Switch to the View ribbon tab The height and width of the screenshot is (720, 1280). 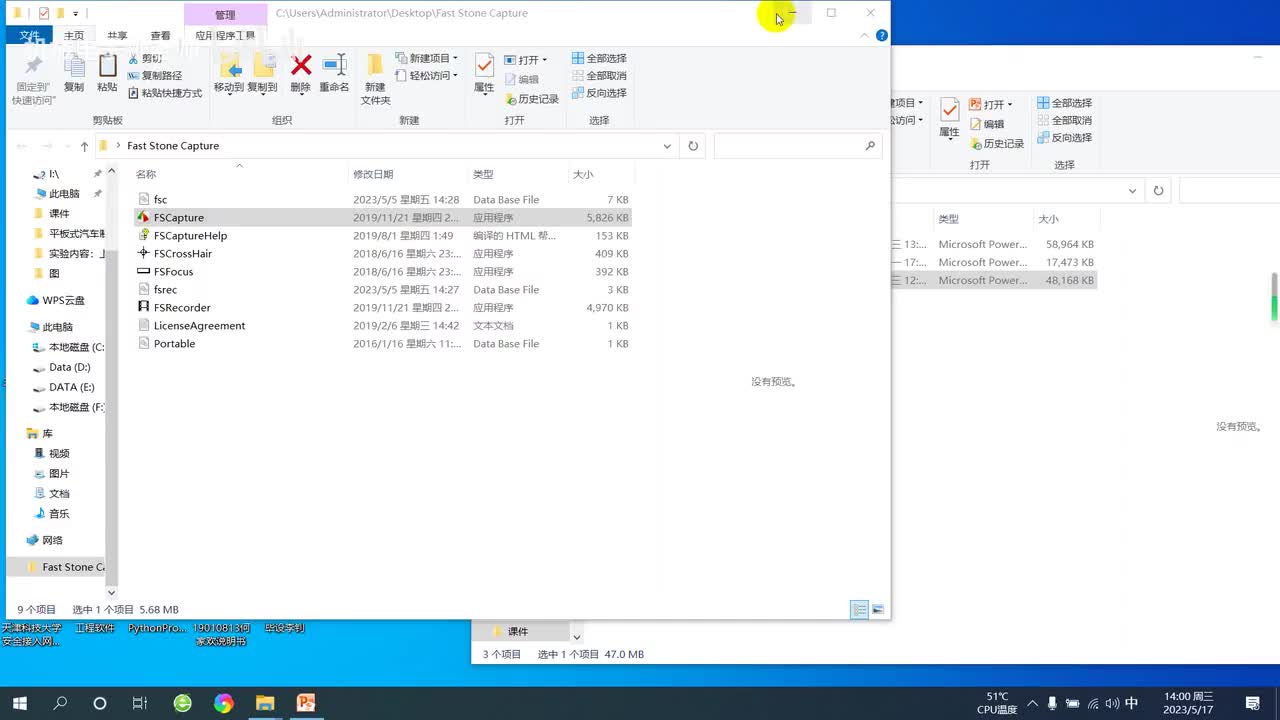tap(160, 36)
